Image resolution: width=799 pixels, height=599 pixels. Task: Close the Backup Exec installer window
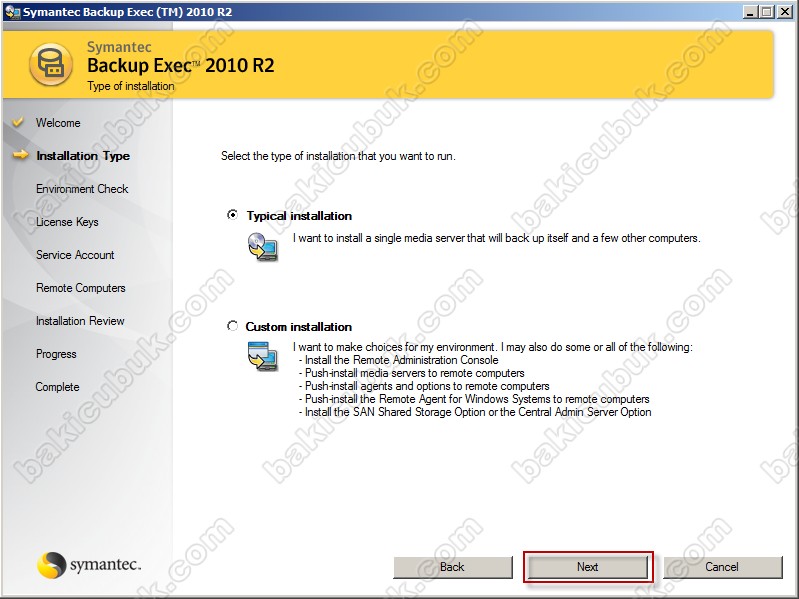pyautogui.click(x=785, y=12)
